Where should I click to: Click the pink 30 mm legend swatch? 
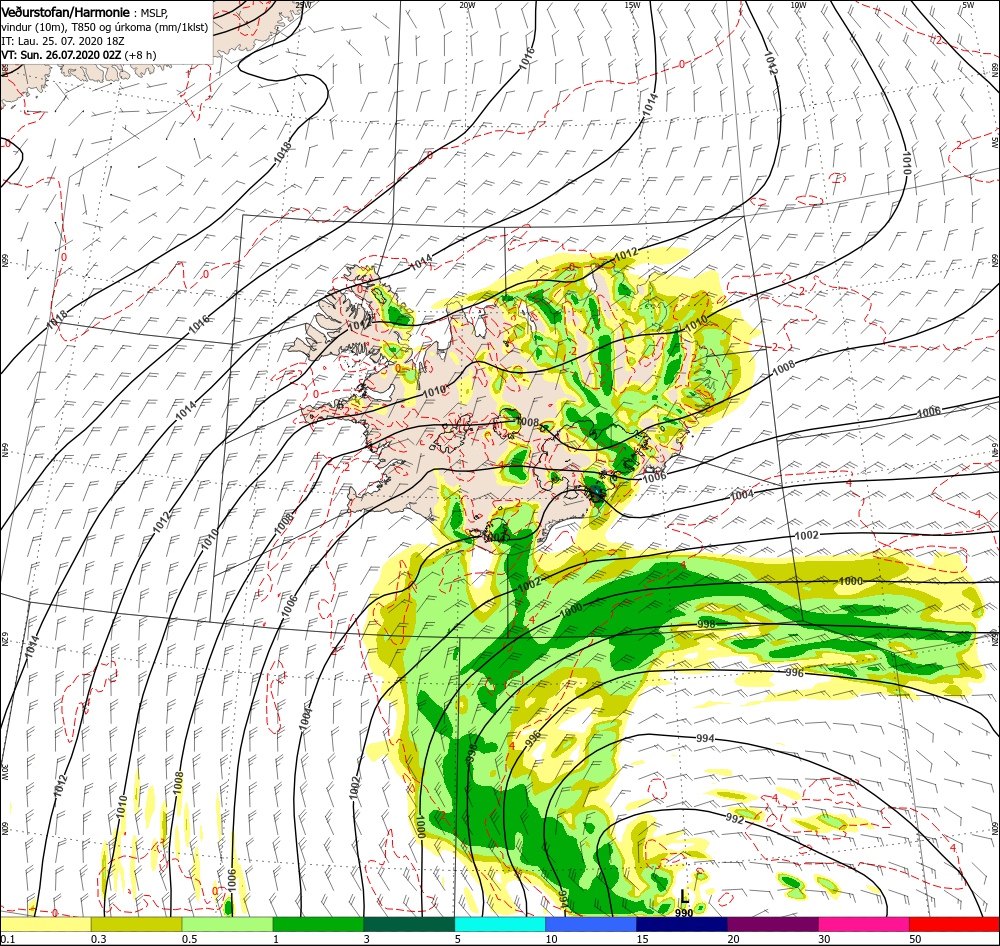(x=864, y=924)
